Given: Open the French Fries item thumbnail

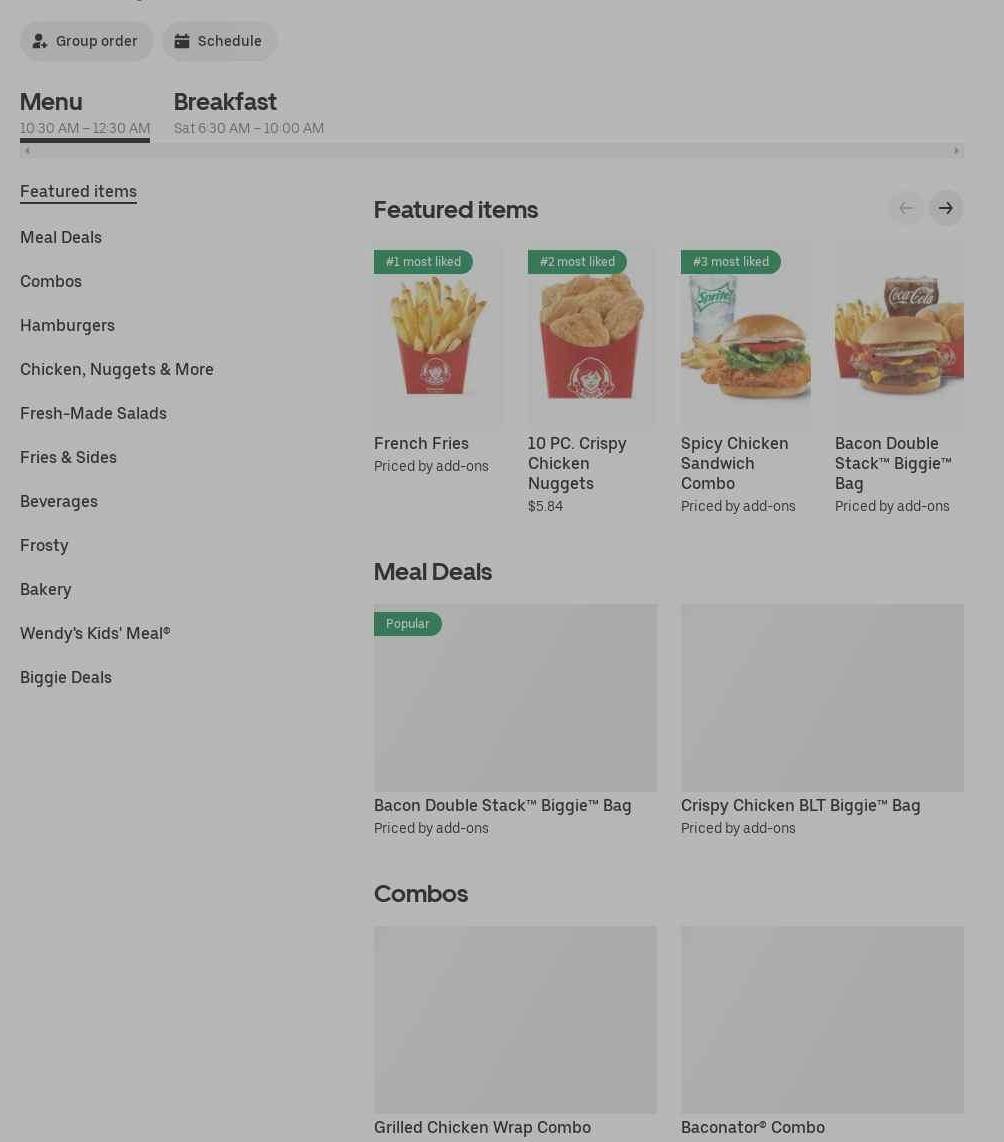Looking at the screenshot, I should tap(438, 334).
